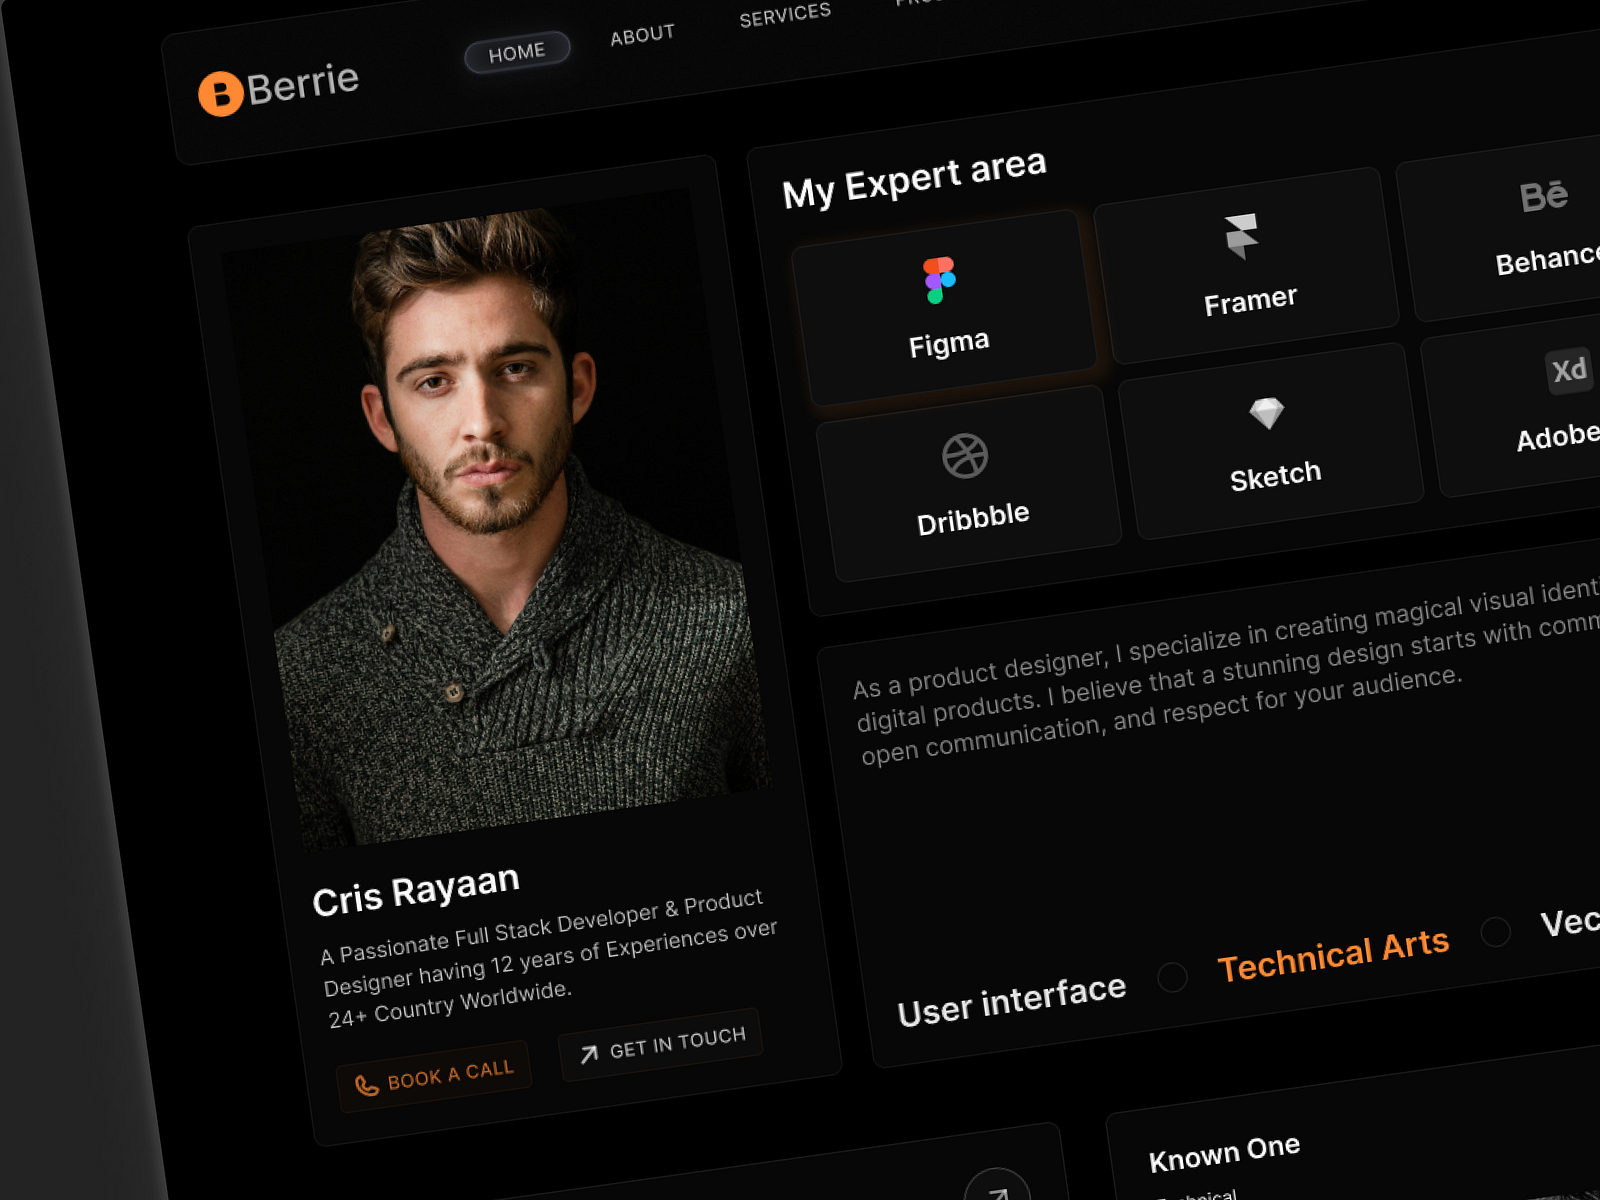Image resolution: width=1600 pixels, height=1200 pixels.
Task: Click the BOOK A CALL button
Action: [x=434, y=1077]
